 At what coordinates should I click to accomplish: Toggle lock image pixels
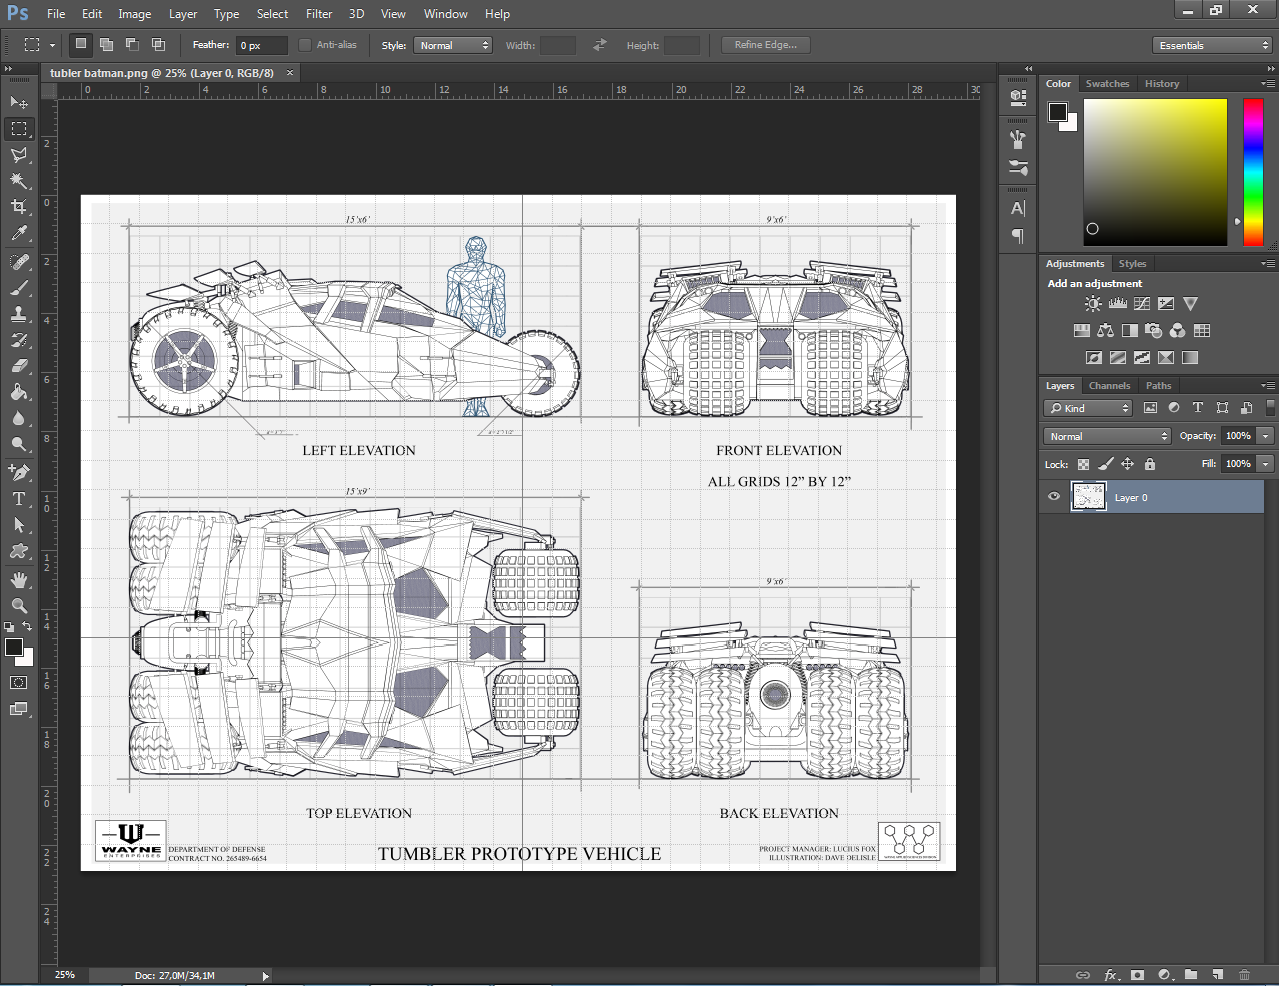(x=1105, y=464)
